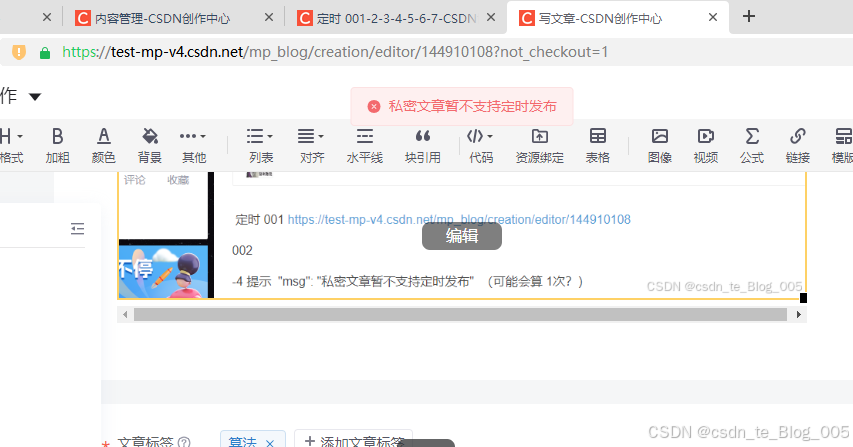Select the 背景 background fill tool
Screen dimensions: 853x447
point(150,145)
